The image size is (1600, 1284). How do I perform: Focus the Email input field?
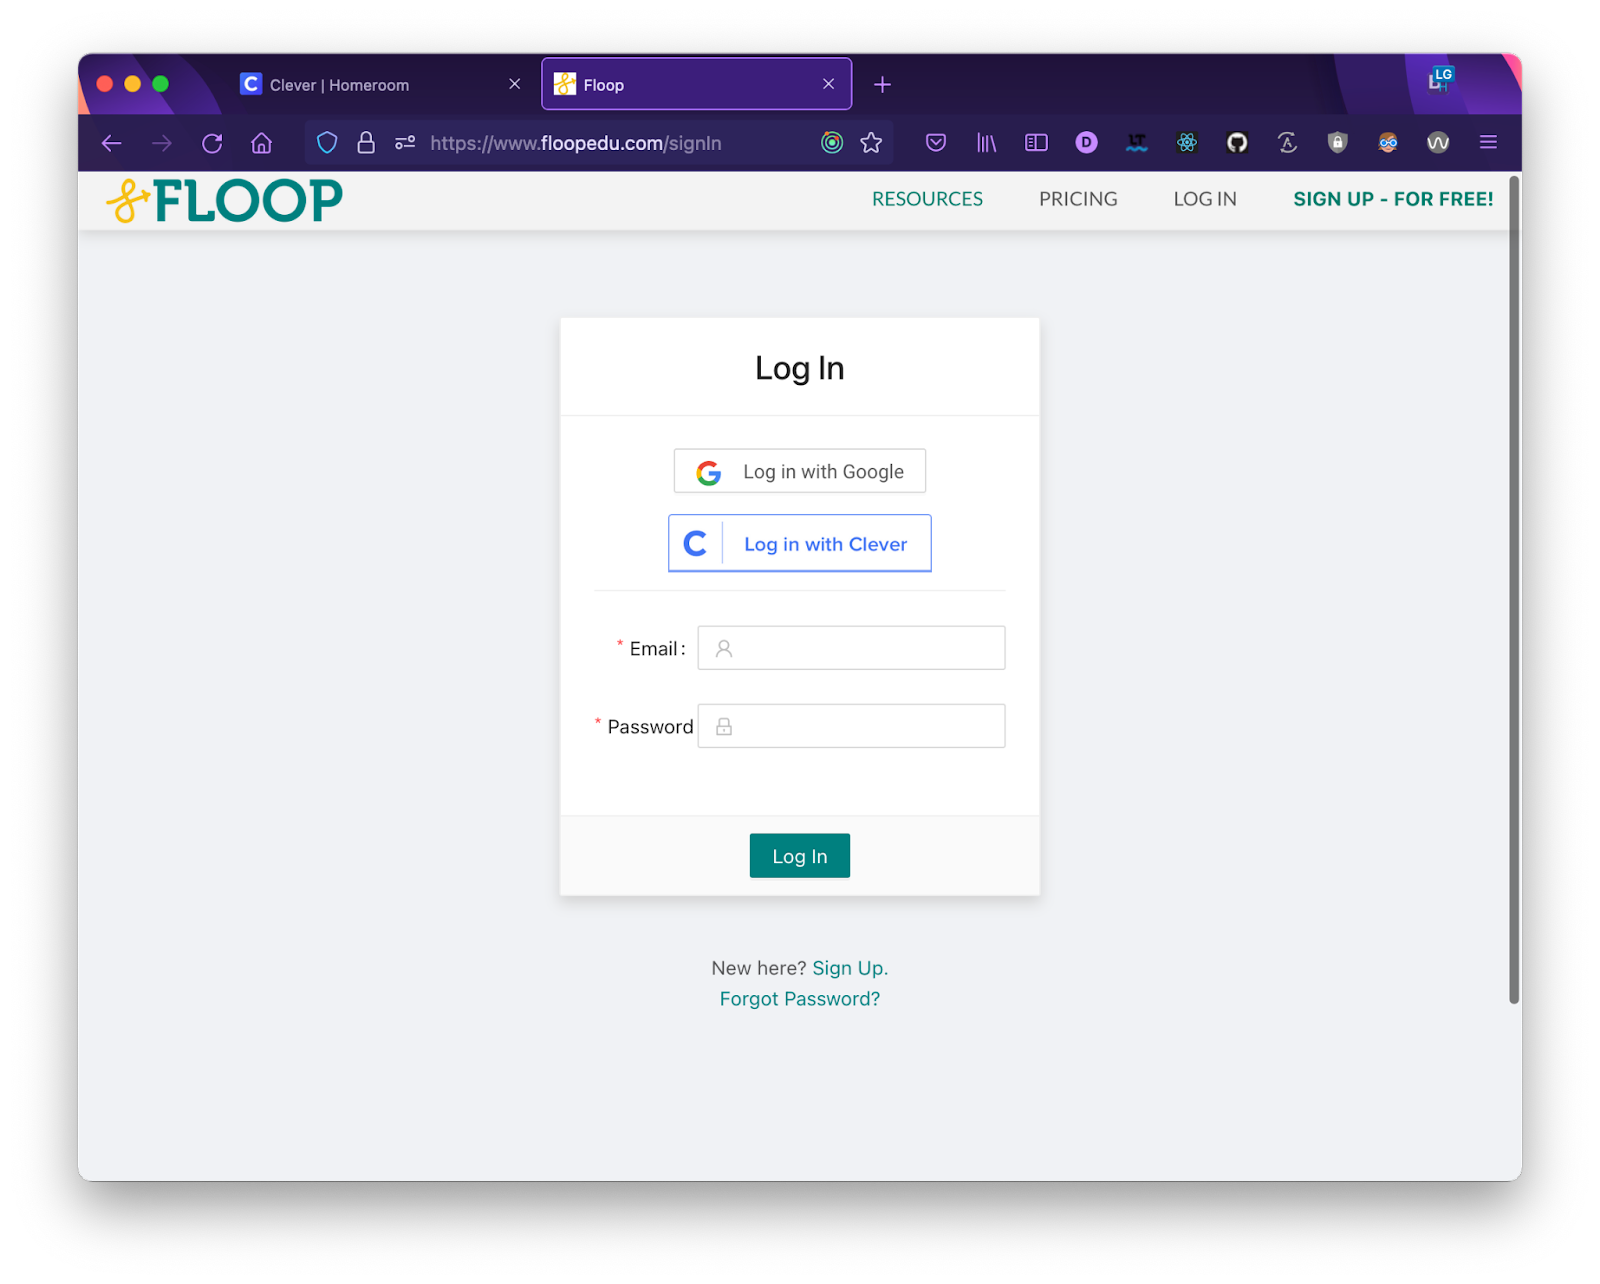(x=851, y=648)
